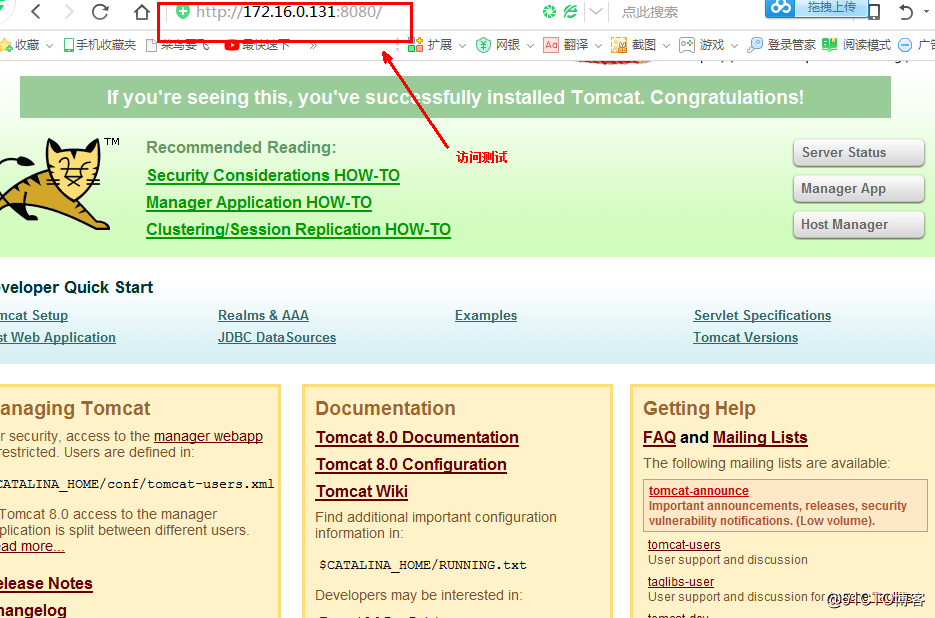The width and height of the screenshot is (935, 618).
Task: Click the Read more... link
Action: point(32,546)
